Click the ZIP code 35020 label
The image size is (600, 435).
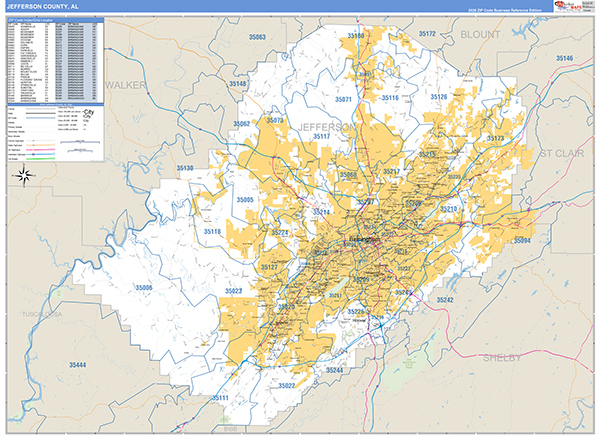pyautogui.click(x=286, y=307)
